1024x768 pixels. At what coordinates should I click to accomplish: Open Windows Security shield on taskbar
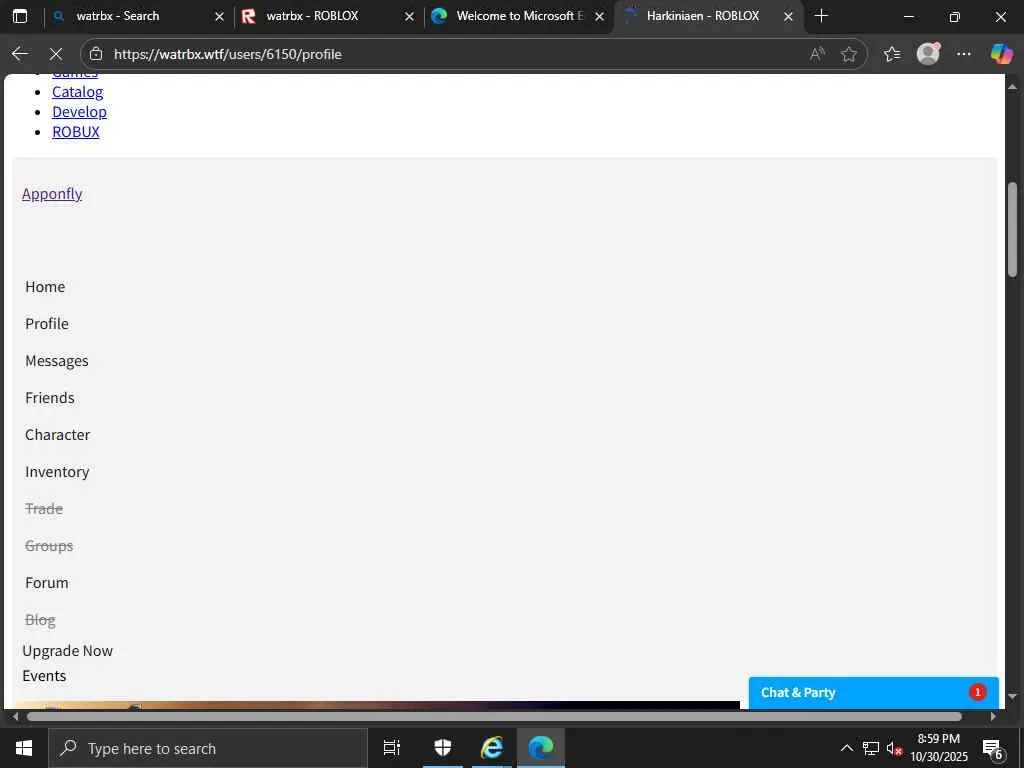coord(443,748)
